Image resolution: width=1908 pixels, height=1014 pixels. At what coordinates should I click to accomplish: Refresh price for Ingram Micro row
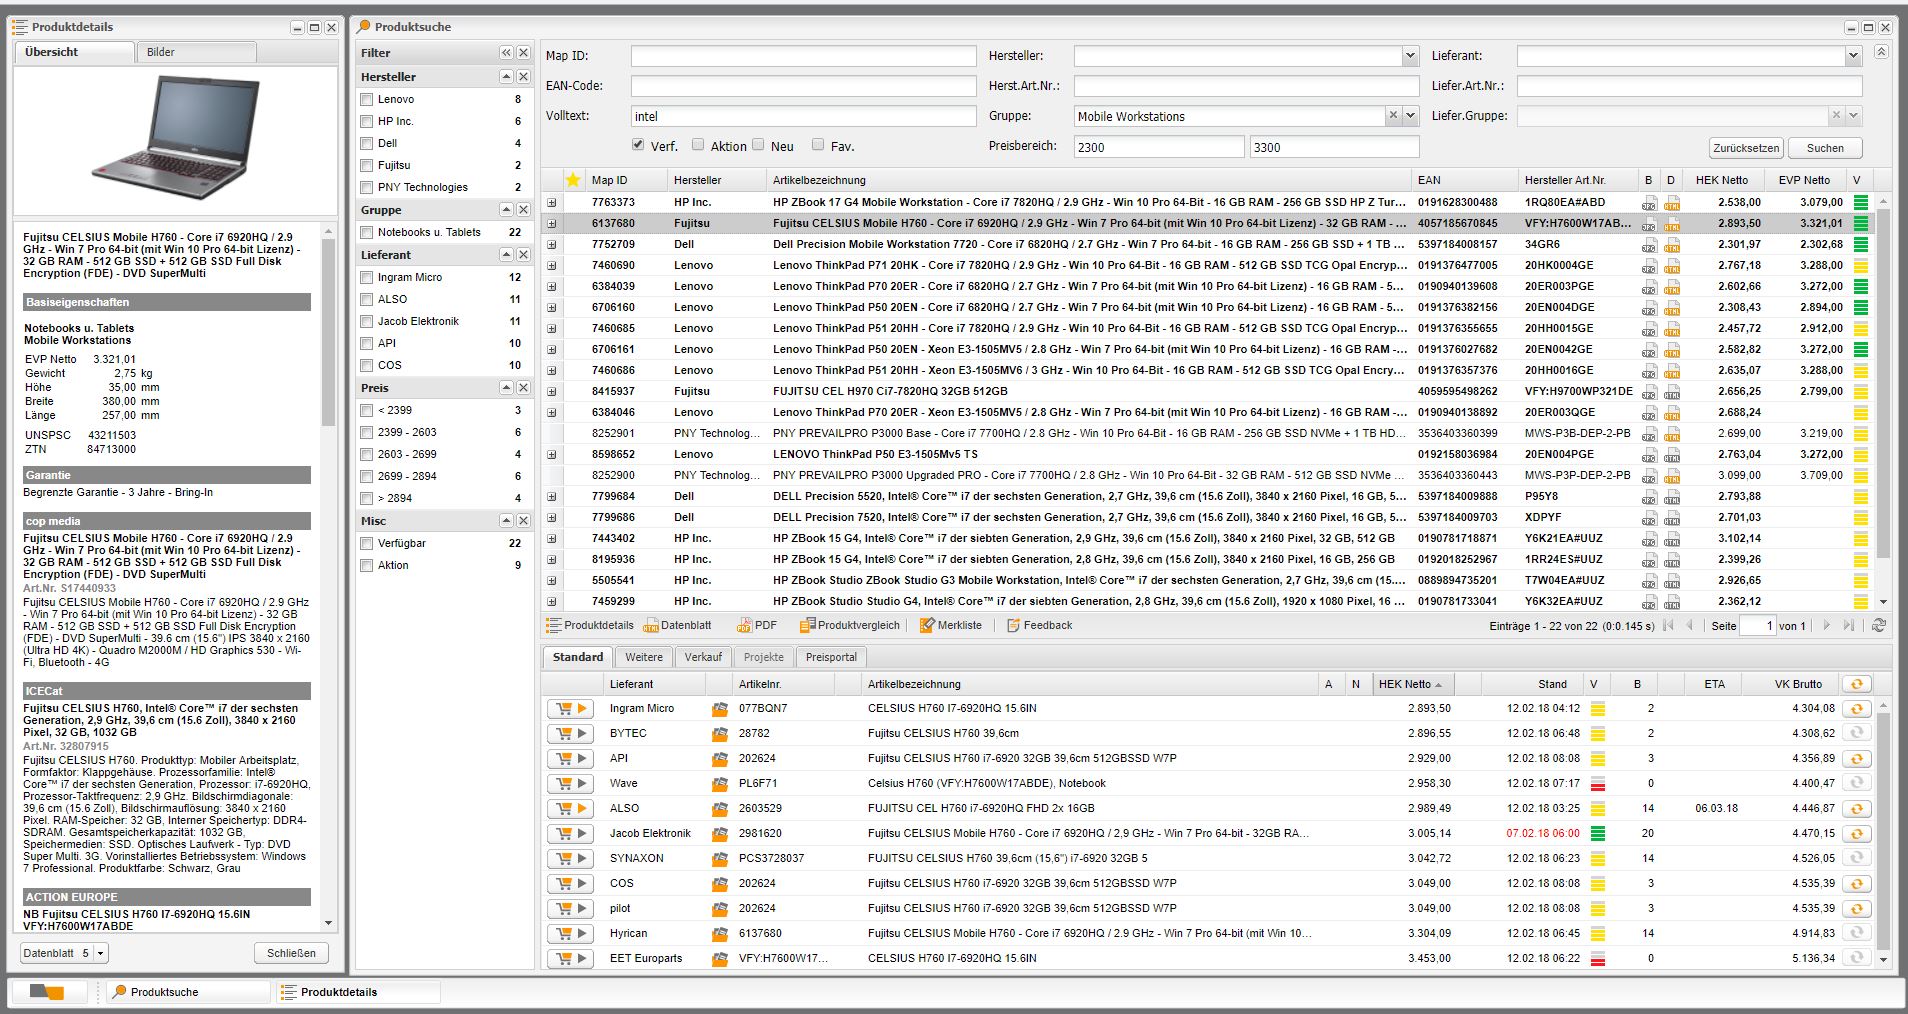[1857, 708]
